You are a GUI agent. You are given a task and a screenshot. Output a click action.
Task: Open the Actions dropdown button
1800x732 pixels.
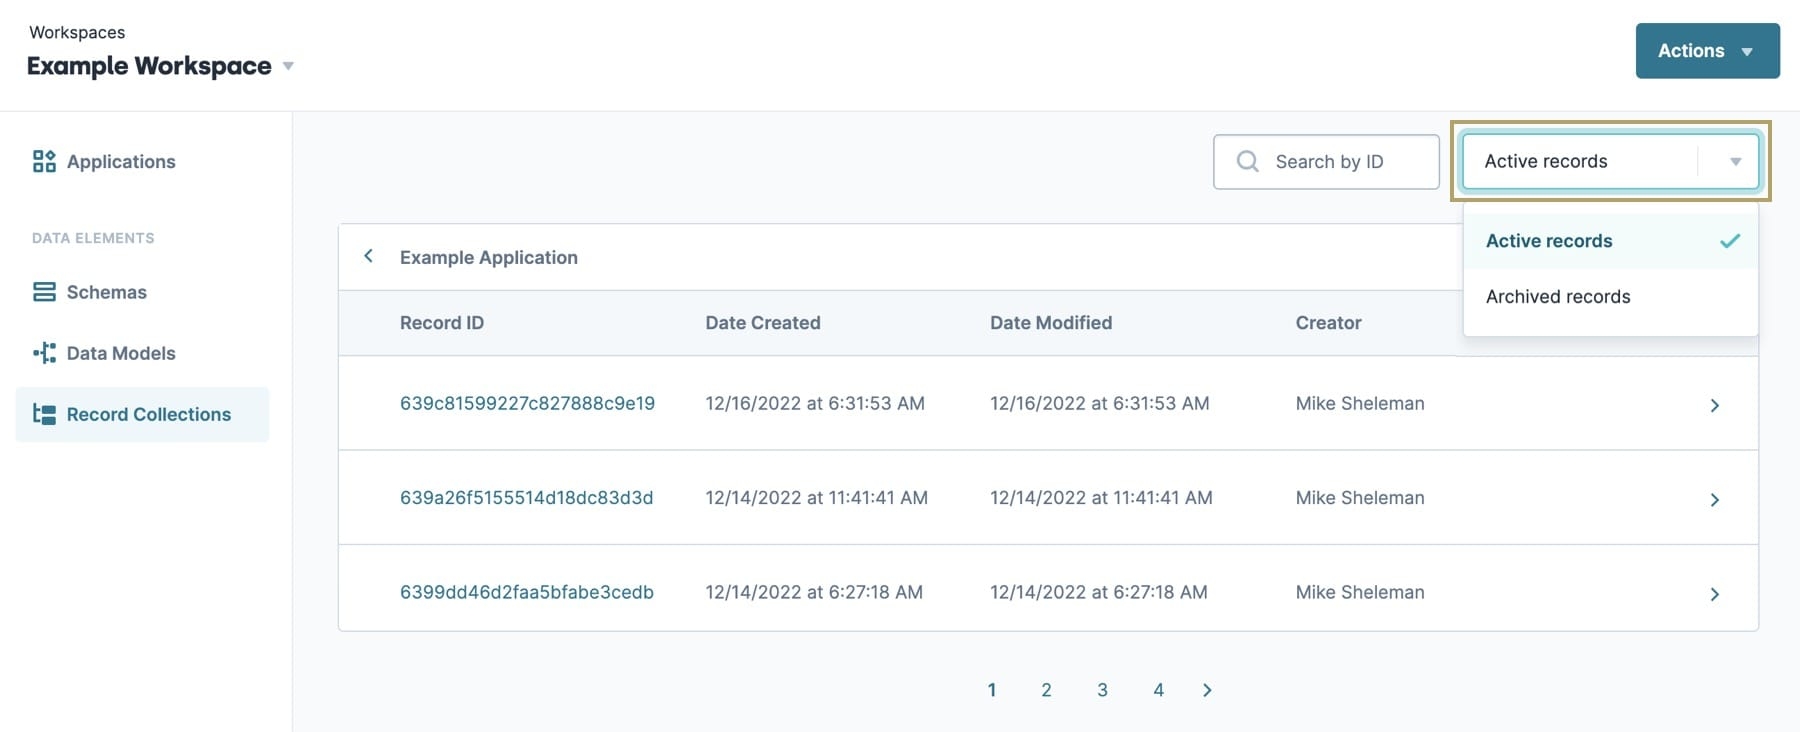pos(1707,51)
